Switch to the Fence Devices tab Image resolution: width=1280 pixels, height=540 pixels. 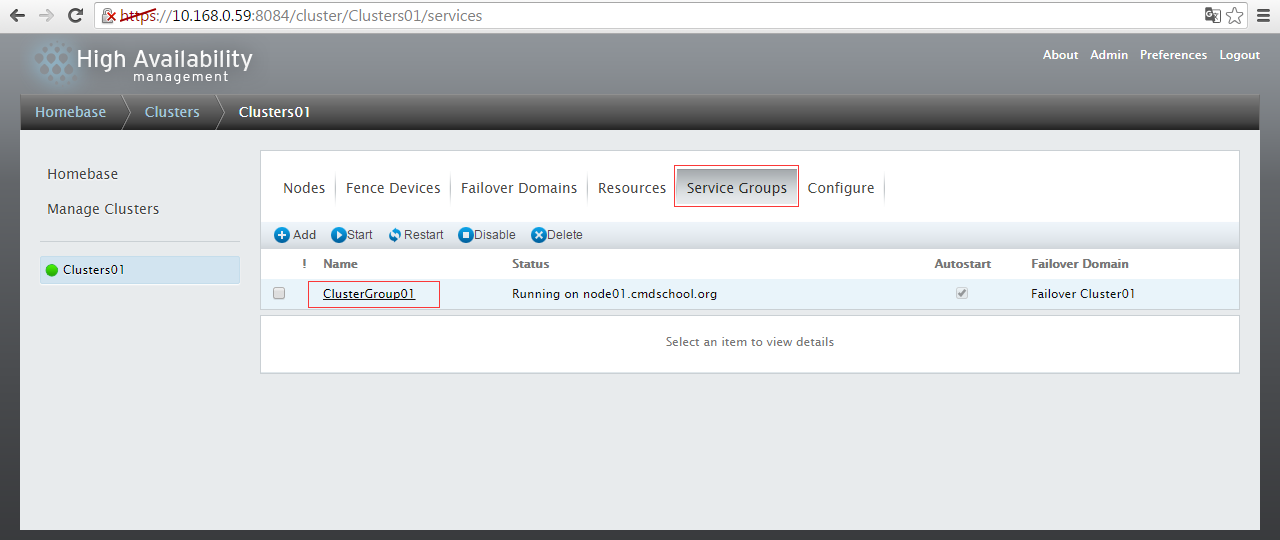point(393,188)
